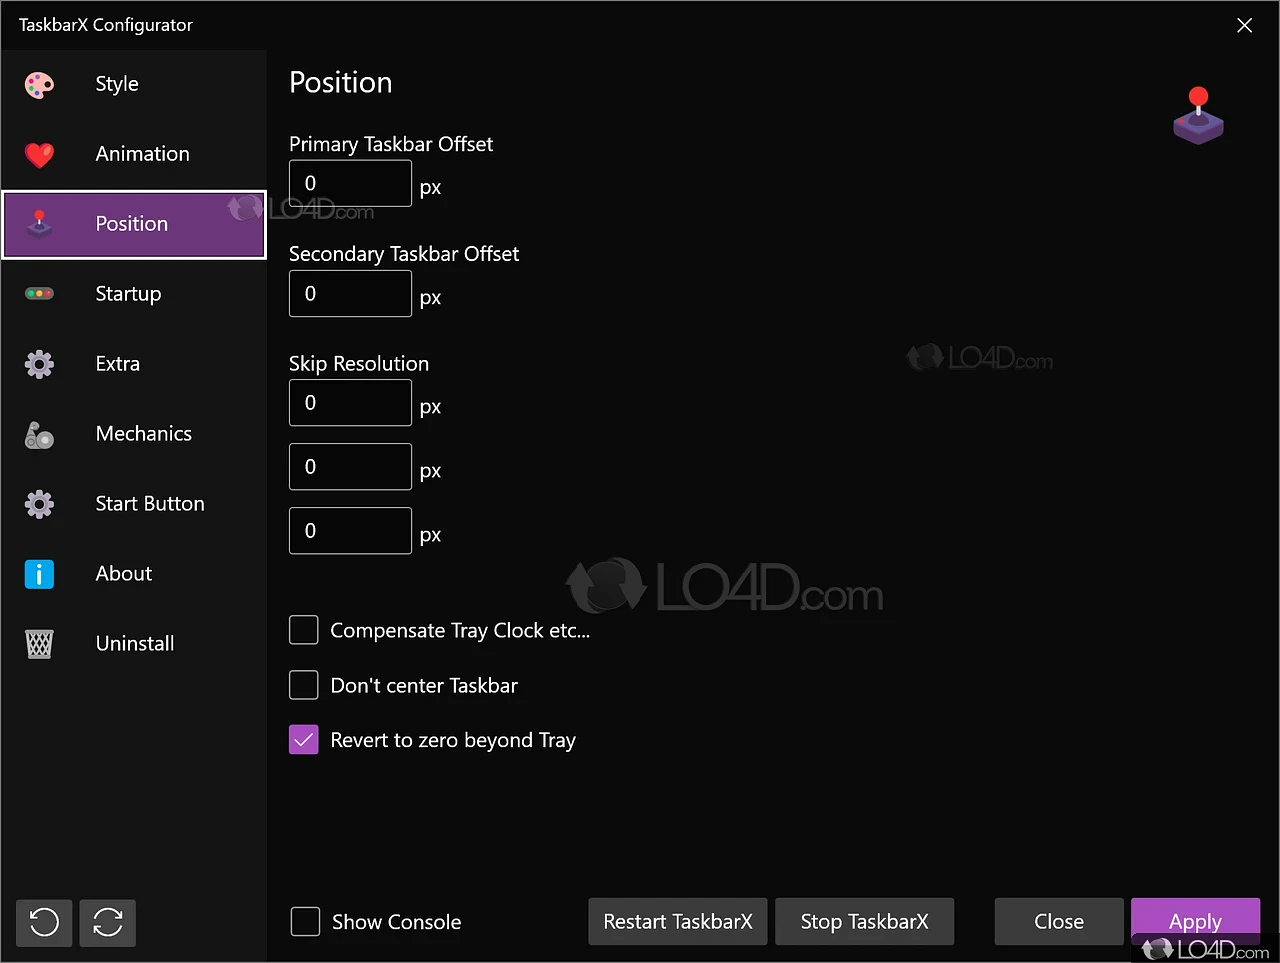Check the Don't center Taskbar box

304,685
